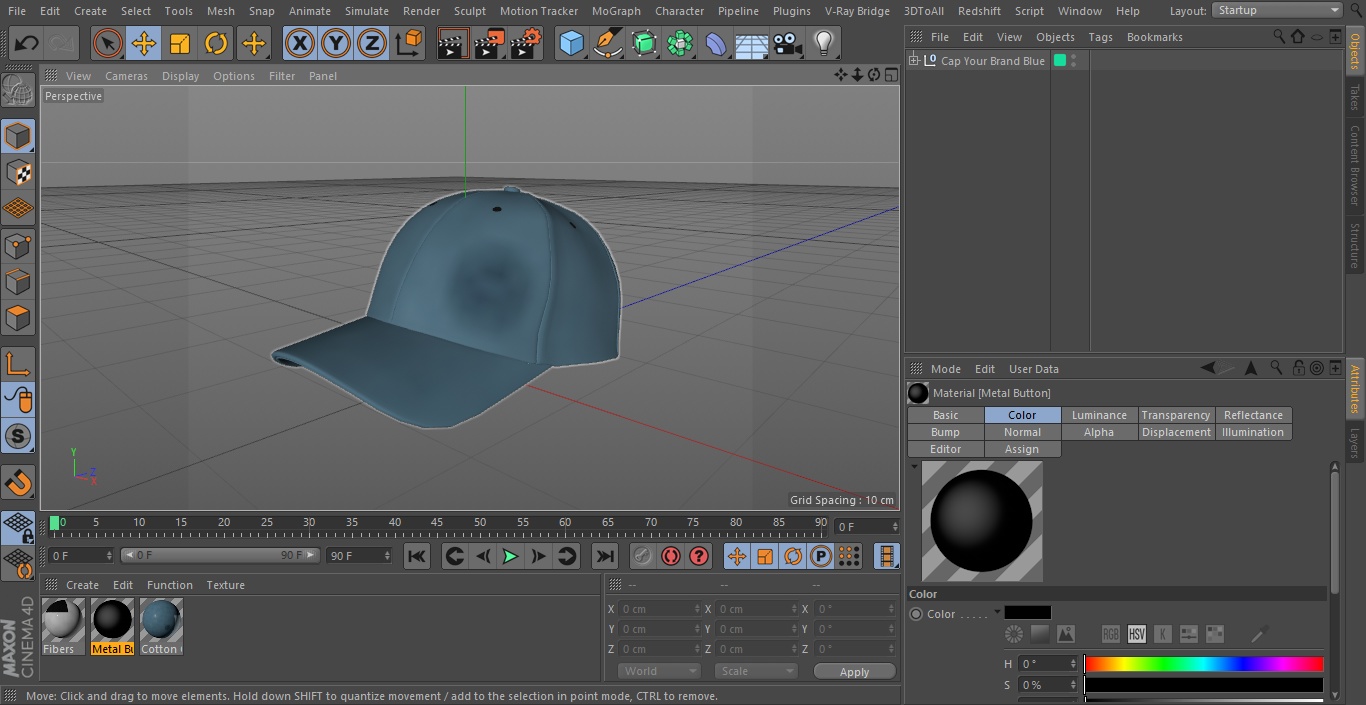
Task: Select the Scale tool
Action: [x=180, y=44]
